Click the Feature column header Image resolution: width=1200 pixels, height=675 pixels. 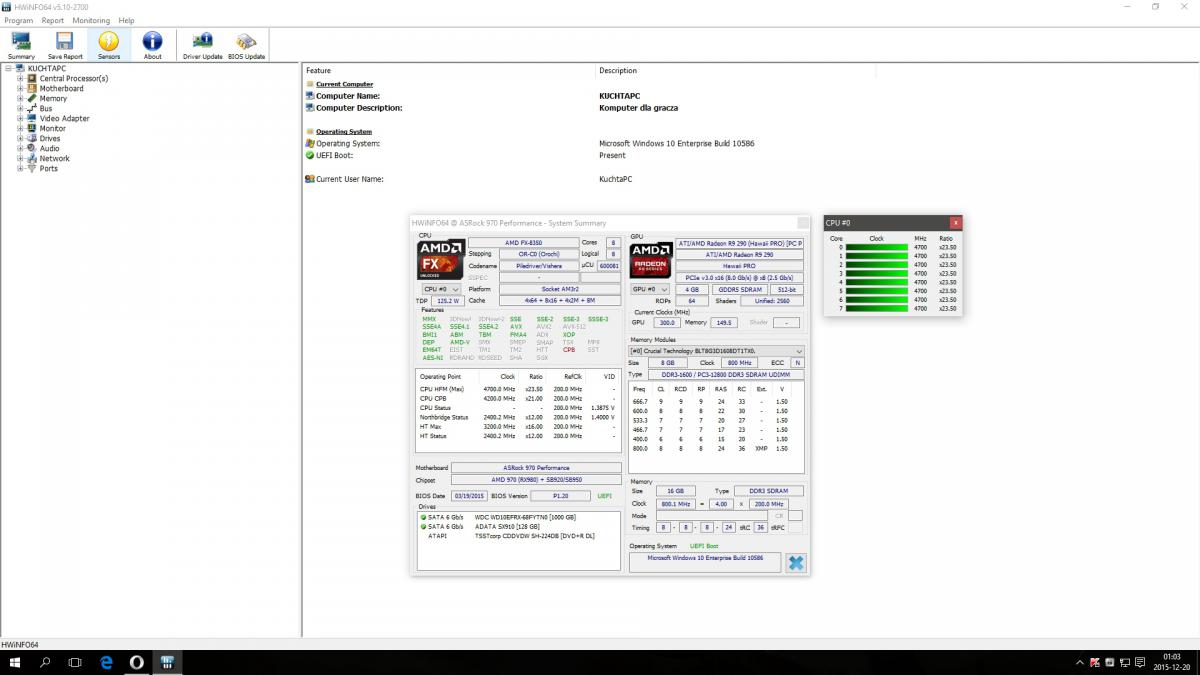pyautogui.click(x=449, y=71)
